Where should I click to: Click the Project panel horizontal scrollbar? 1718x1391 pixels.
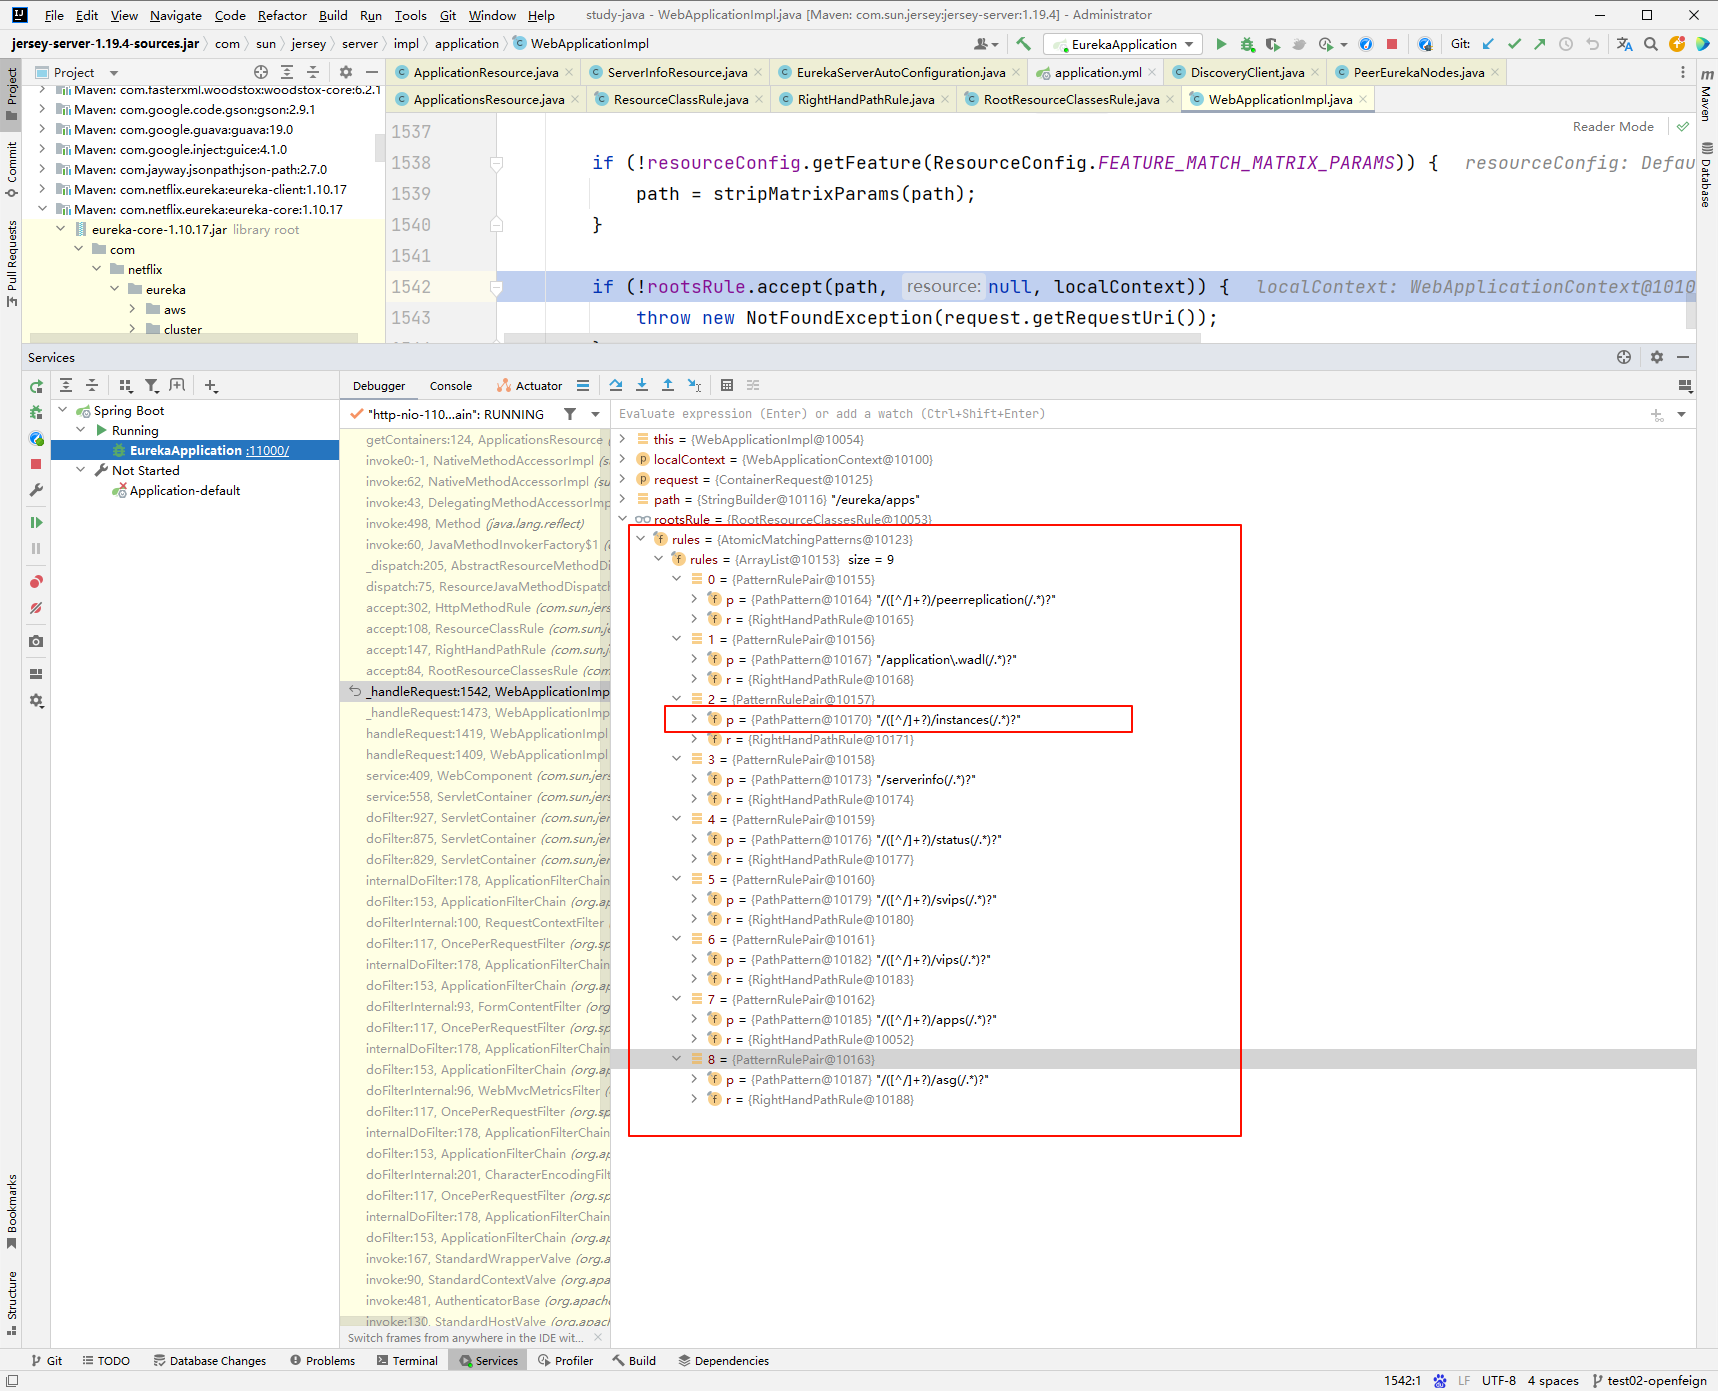[x=194, y=338]
